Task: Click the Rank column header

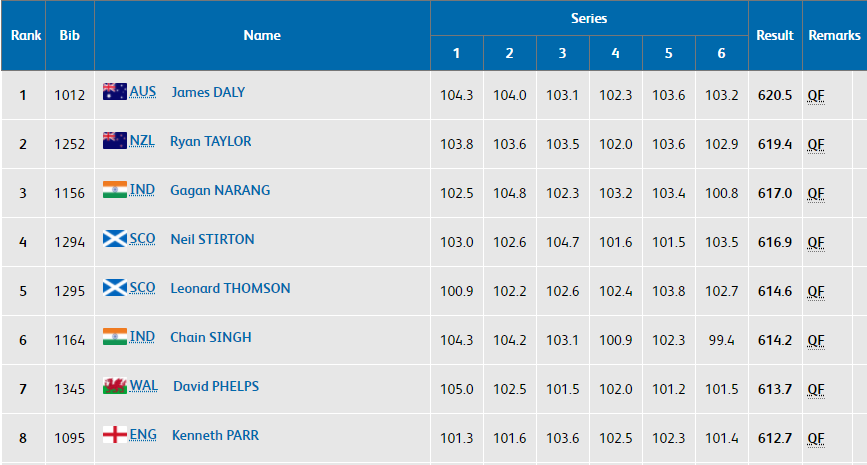Action: point(26,35)
